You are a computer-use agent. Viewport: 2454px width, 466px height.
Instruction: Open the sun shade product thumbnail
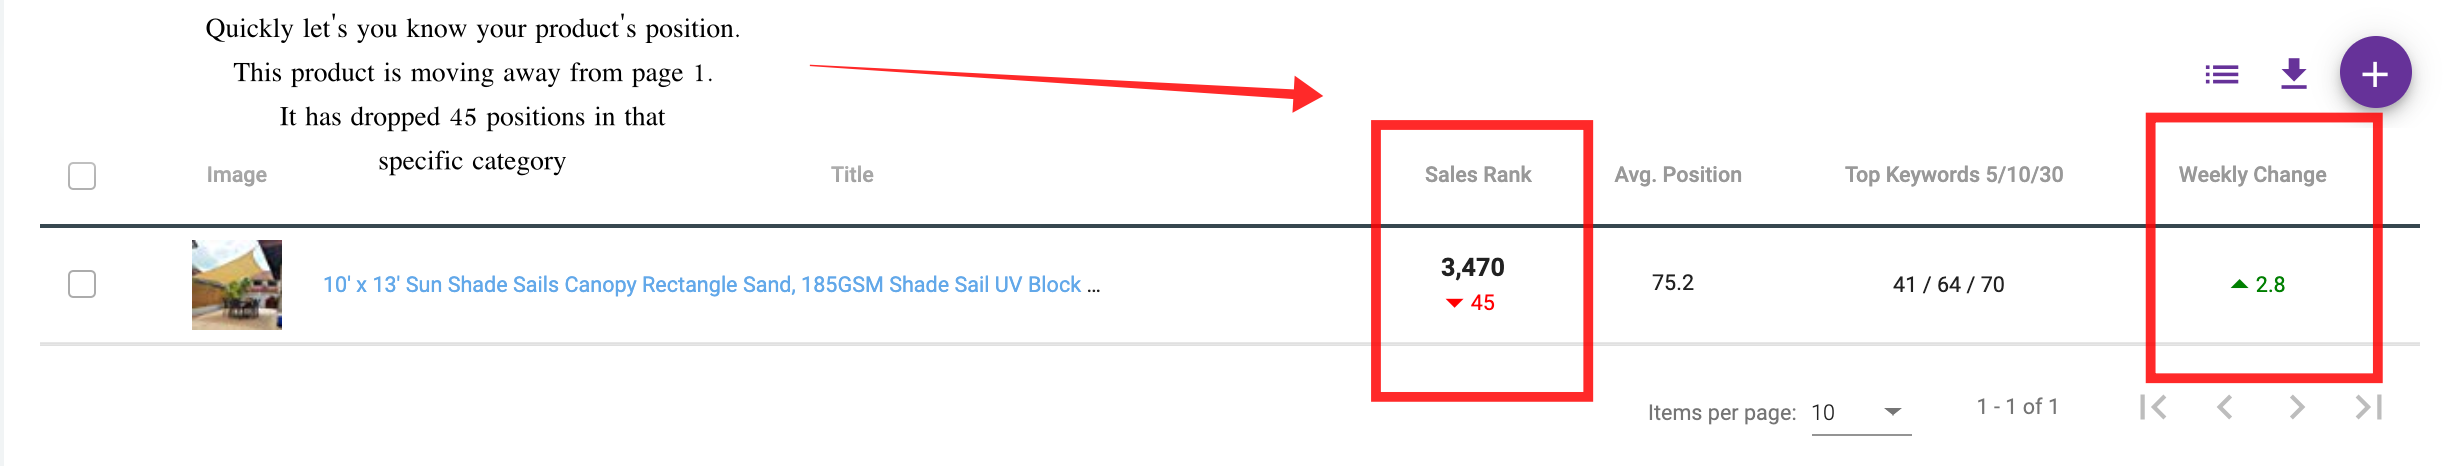coord(237,285)
